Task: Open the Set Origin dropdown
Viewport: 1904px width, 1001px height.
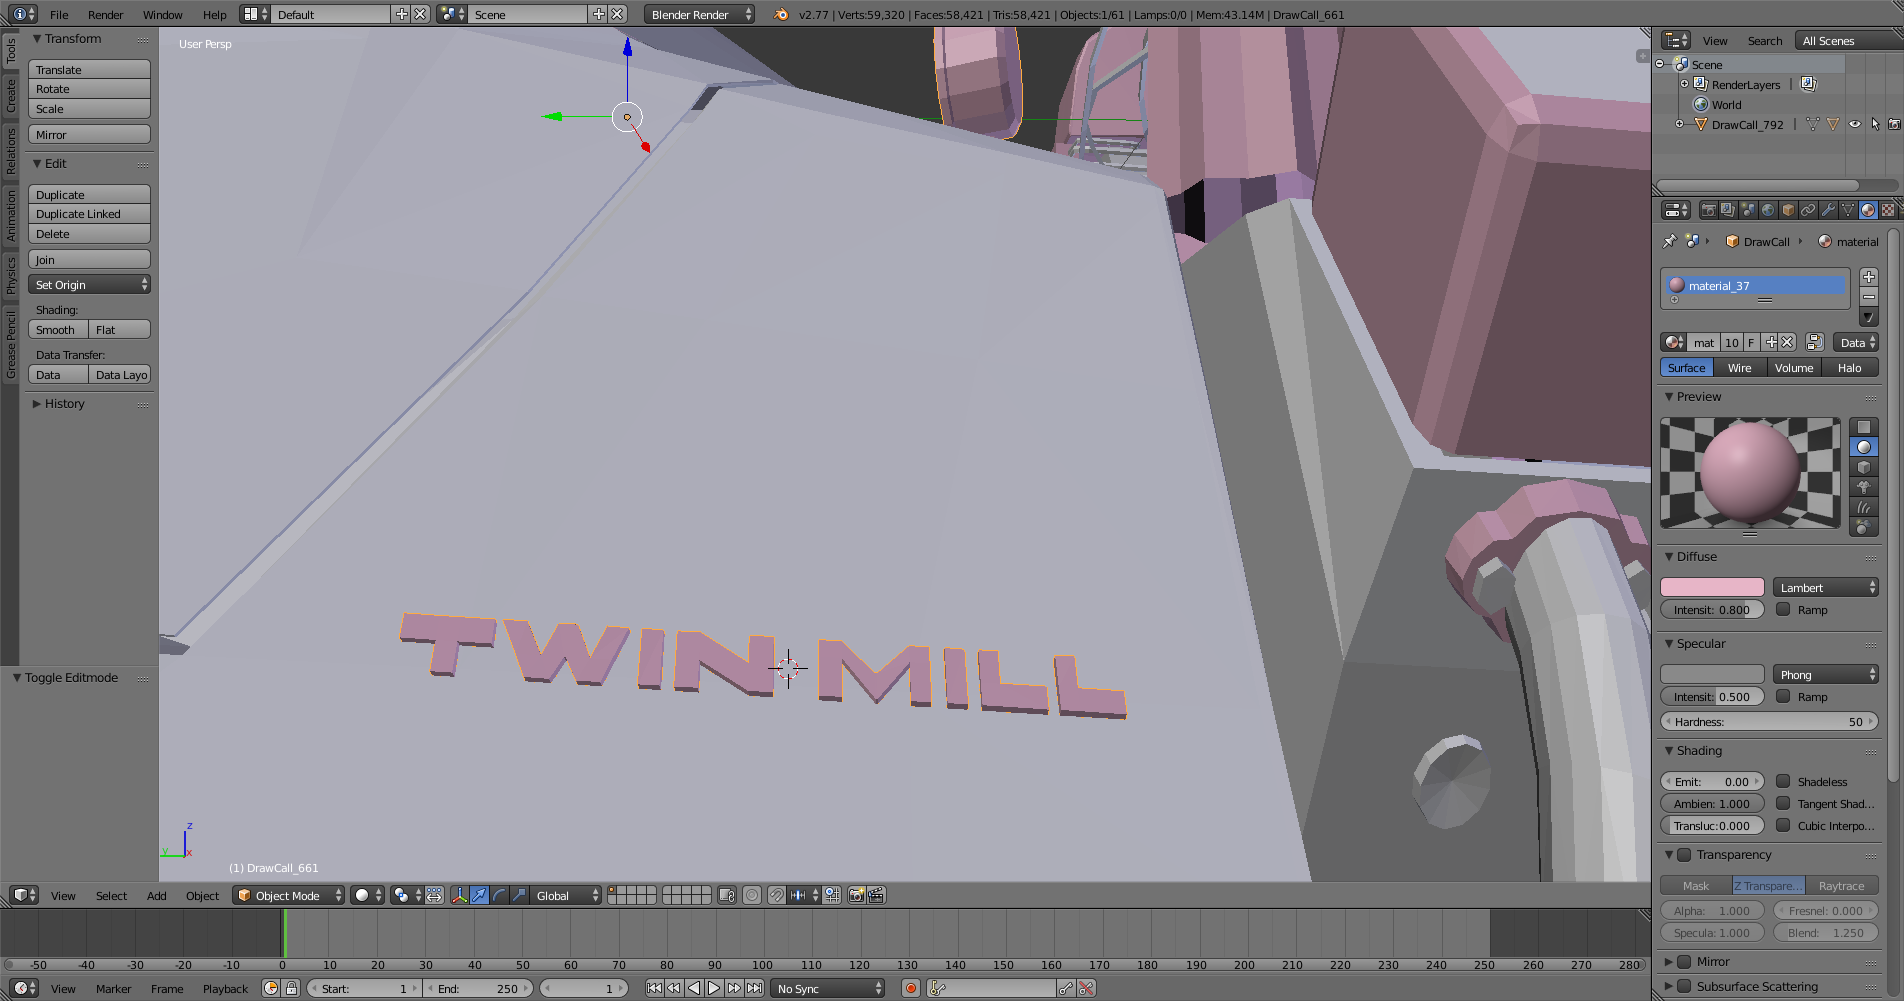Action: click(89, 285)
